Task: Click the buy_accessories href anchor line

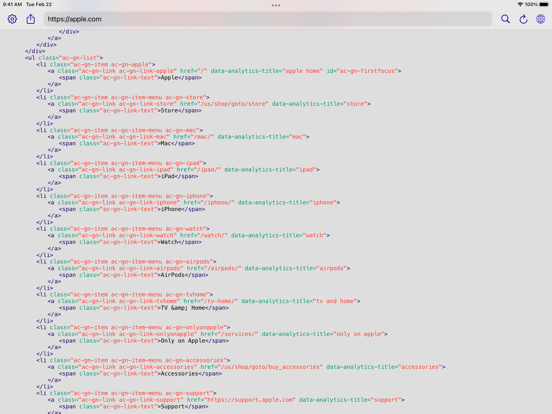Action: pos(246,367)
